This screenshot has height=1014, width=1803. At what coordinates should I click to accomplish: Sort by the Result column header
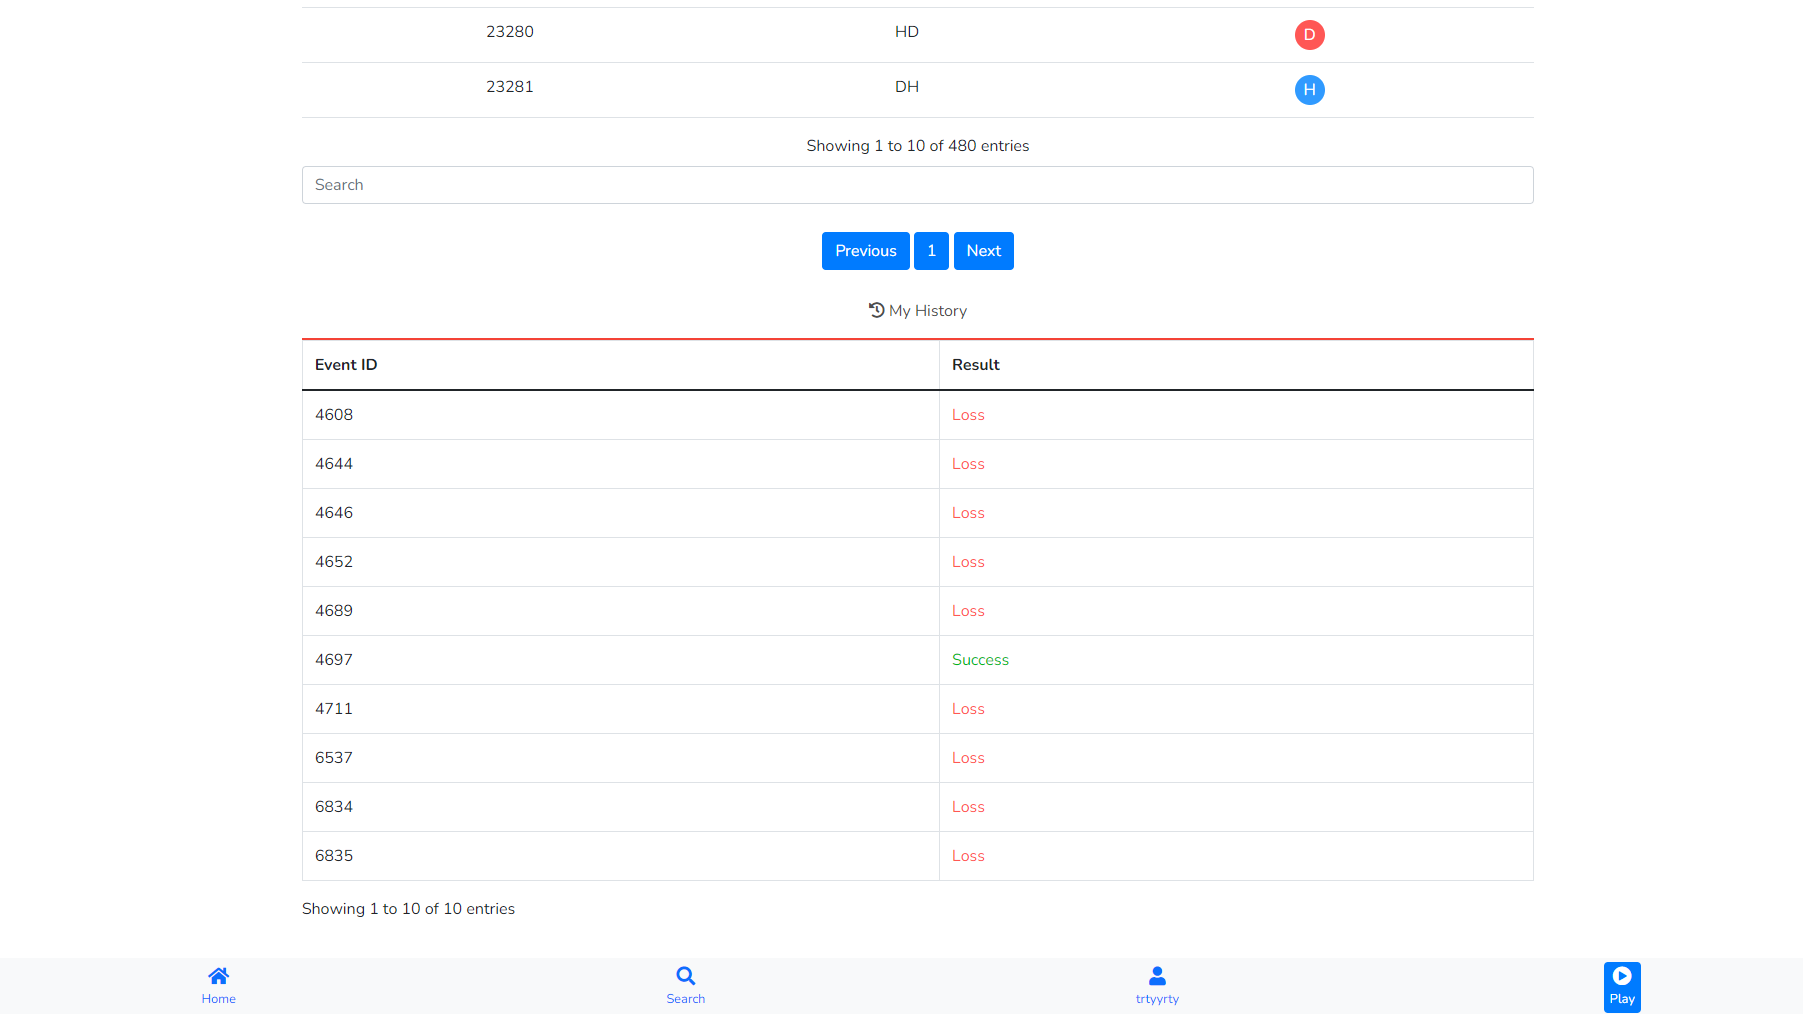click(x=976, y=364)
